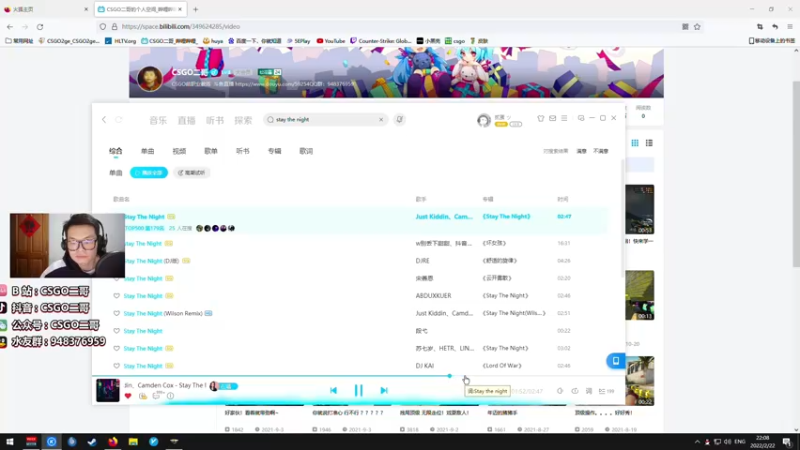This screenshot has width=800, height=450.
Task: Open Windows Start menu
Action: click(10, 442)
